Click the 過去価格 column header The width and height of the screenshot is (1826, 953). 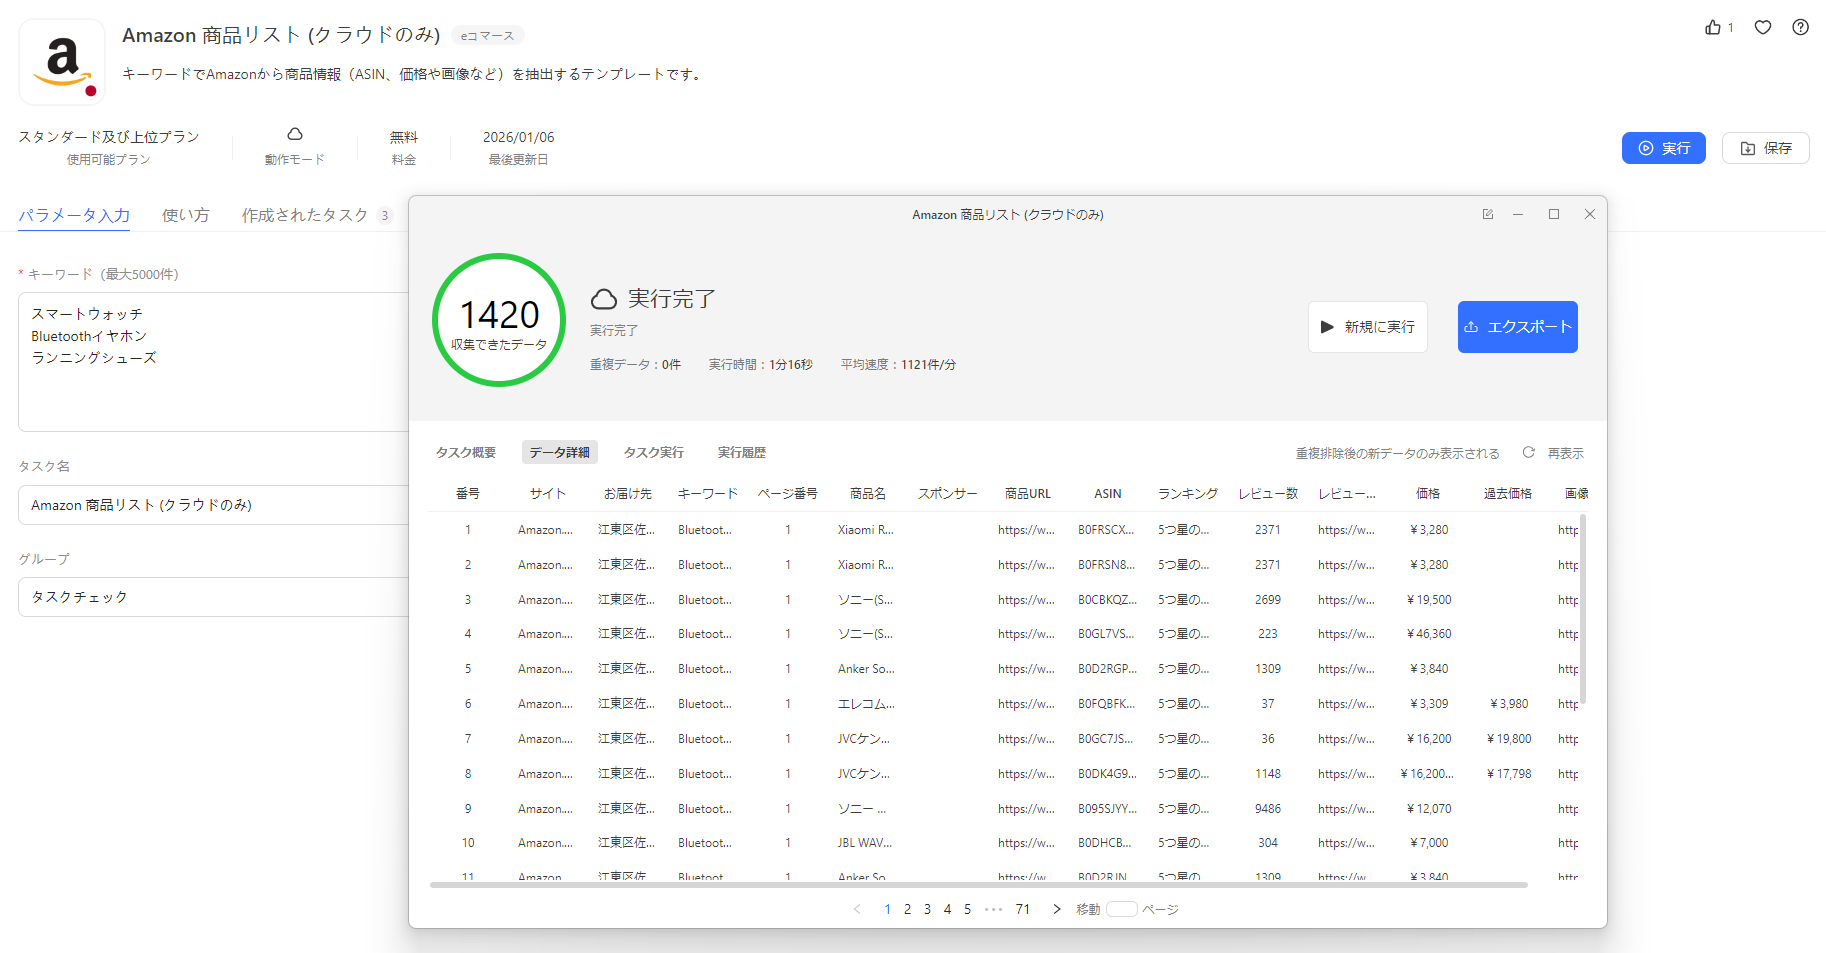click(x=1508, y=494)
